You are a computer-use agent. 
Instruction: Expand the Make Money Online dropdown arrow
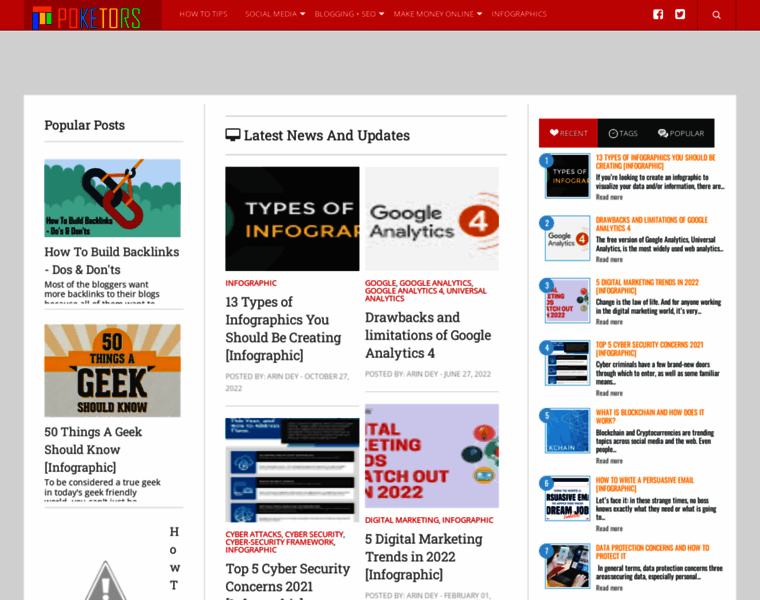pos(479,14)
